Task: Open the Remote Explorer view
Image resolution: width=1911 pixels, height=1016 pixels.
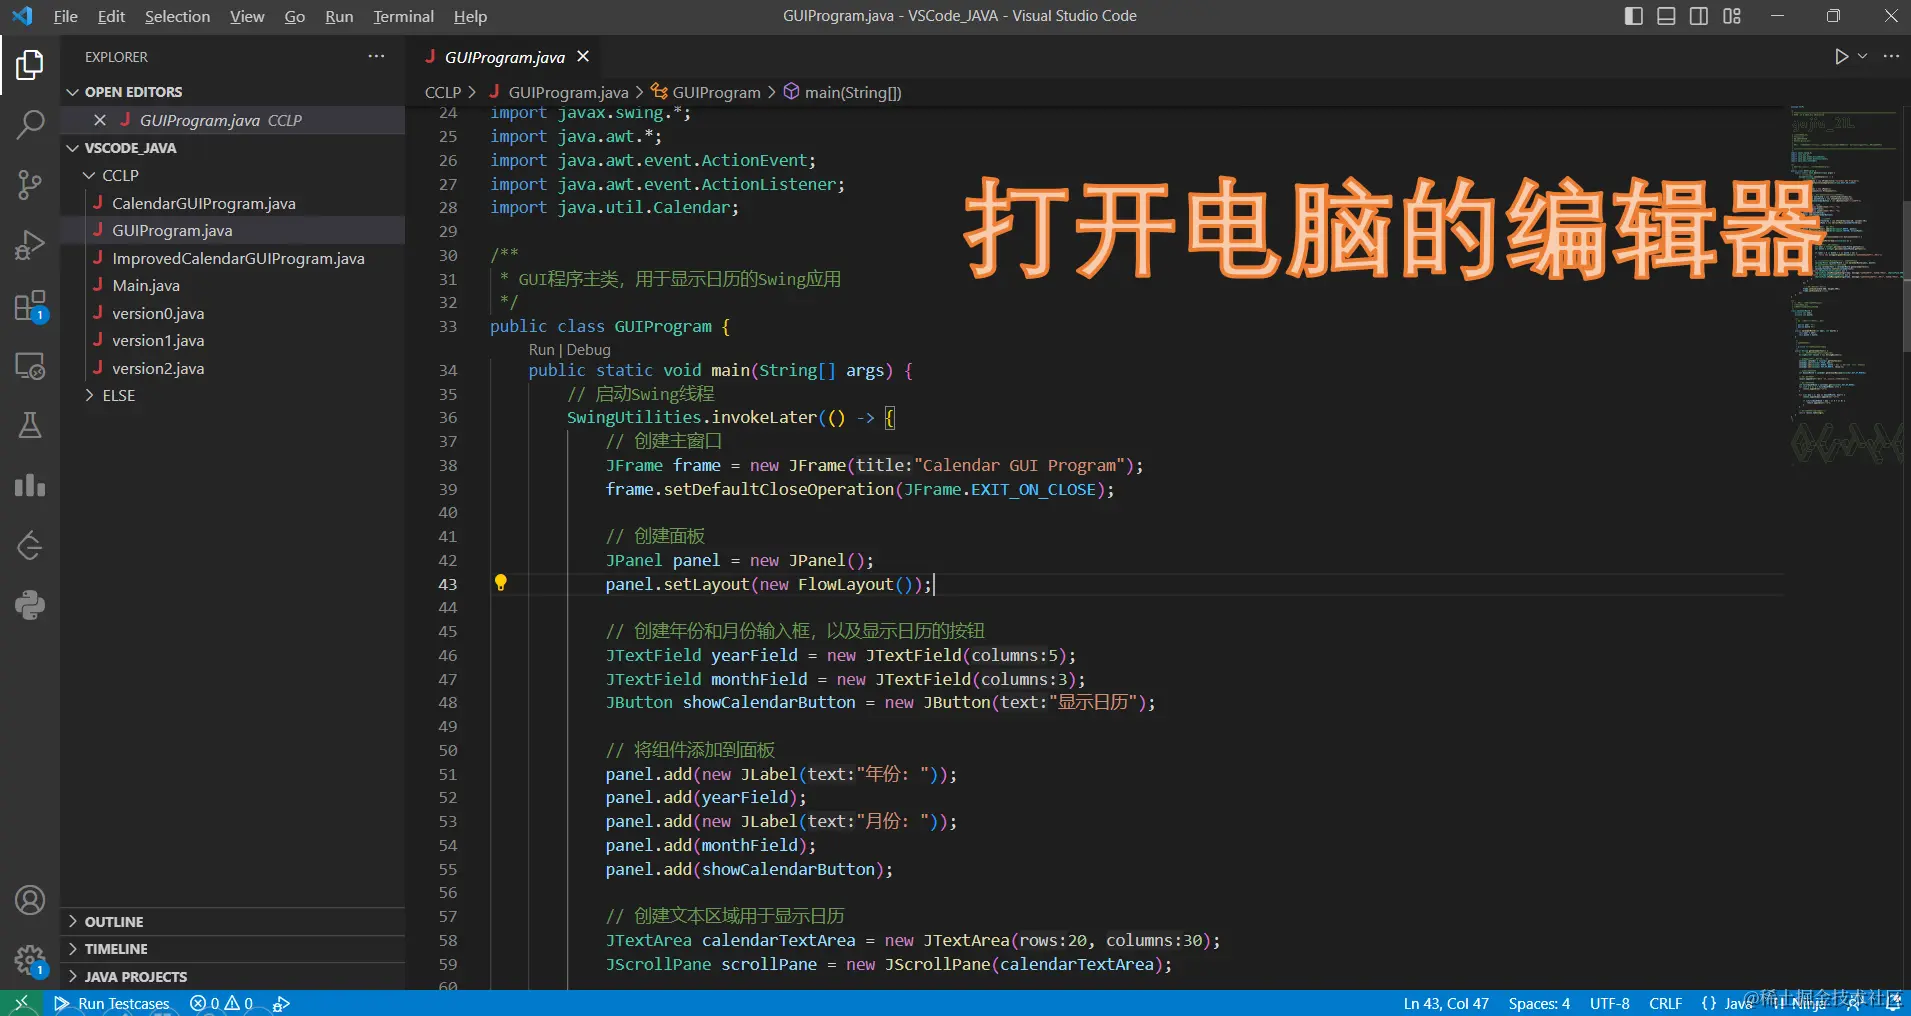Action: click(30, 366)
